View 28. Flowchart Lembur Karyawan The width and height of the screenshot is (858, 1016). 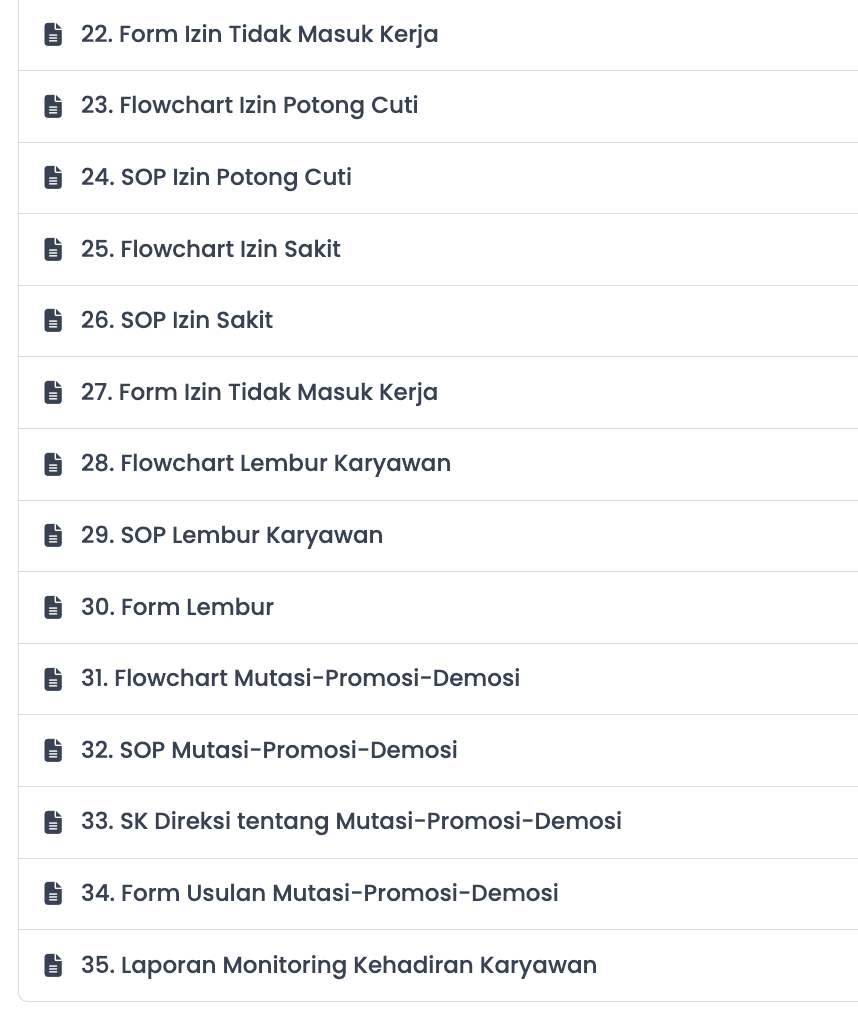tap(438, 465)
